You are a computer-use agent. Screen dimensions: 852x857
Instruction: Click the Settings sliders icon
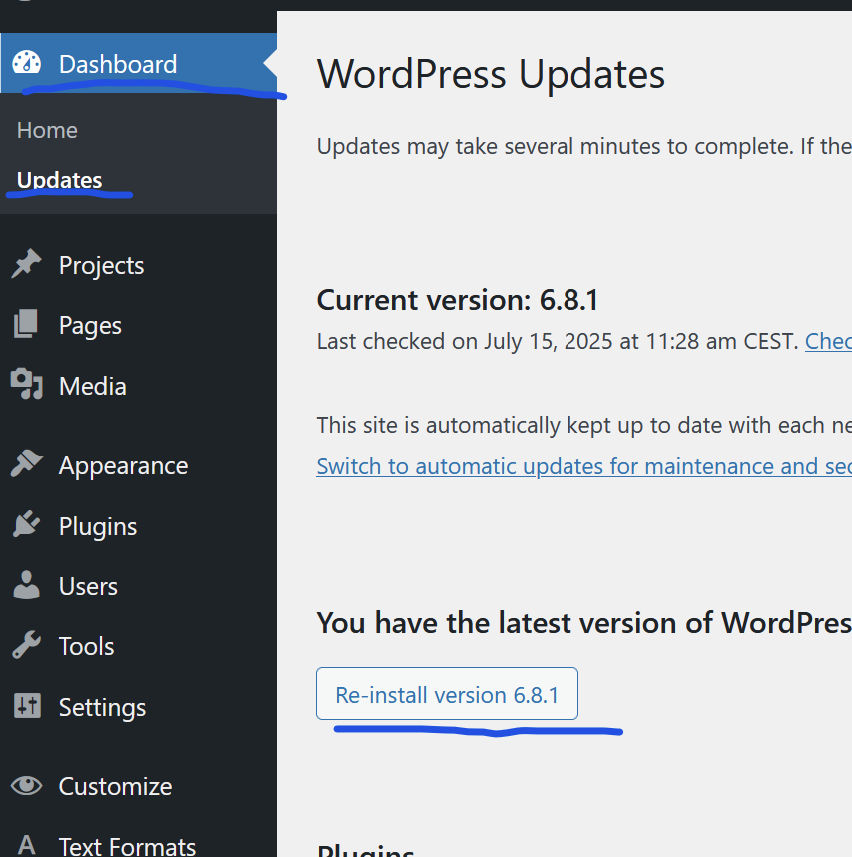click(27, 707)
